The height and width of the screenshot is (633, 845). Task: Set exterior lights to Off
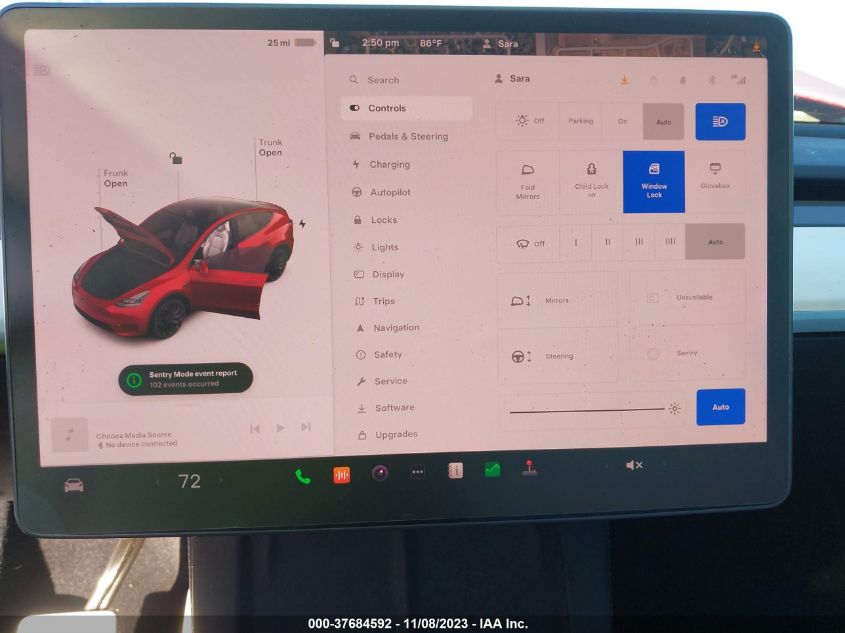click(x=529, y=121)
